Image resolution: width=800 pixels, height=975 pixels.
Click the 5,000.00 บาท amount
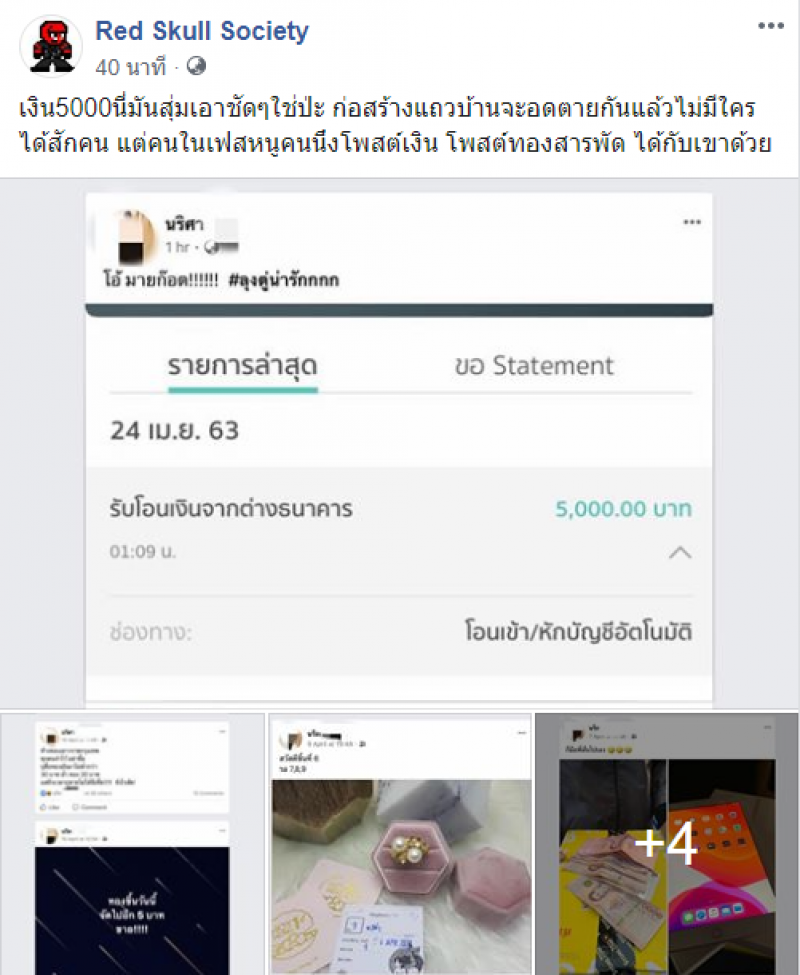pos(623,509)
